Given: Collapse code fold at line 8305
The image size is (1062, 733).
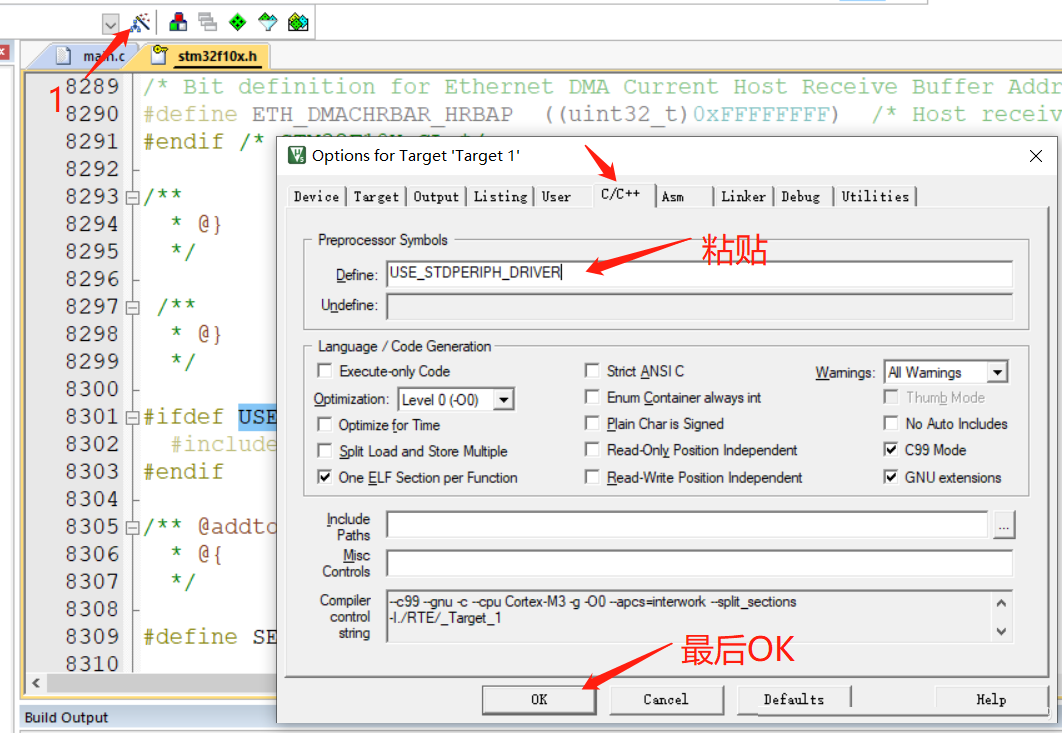Looking at the screenshot, I should coord(133,527).
